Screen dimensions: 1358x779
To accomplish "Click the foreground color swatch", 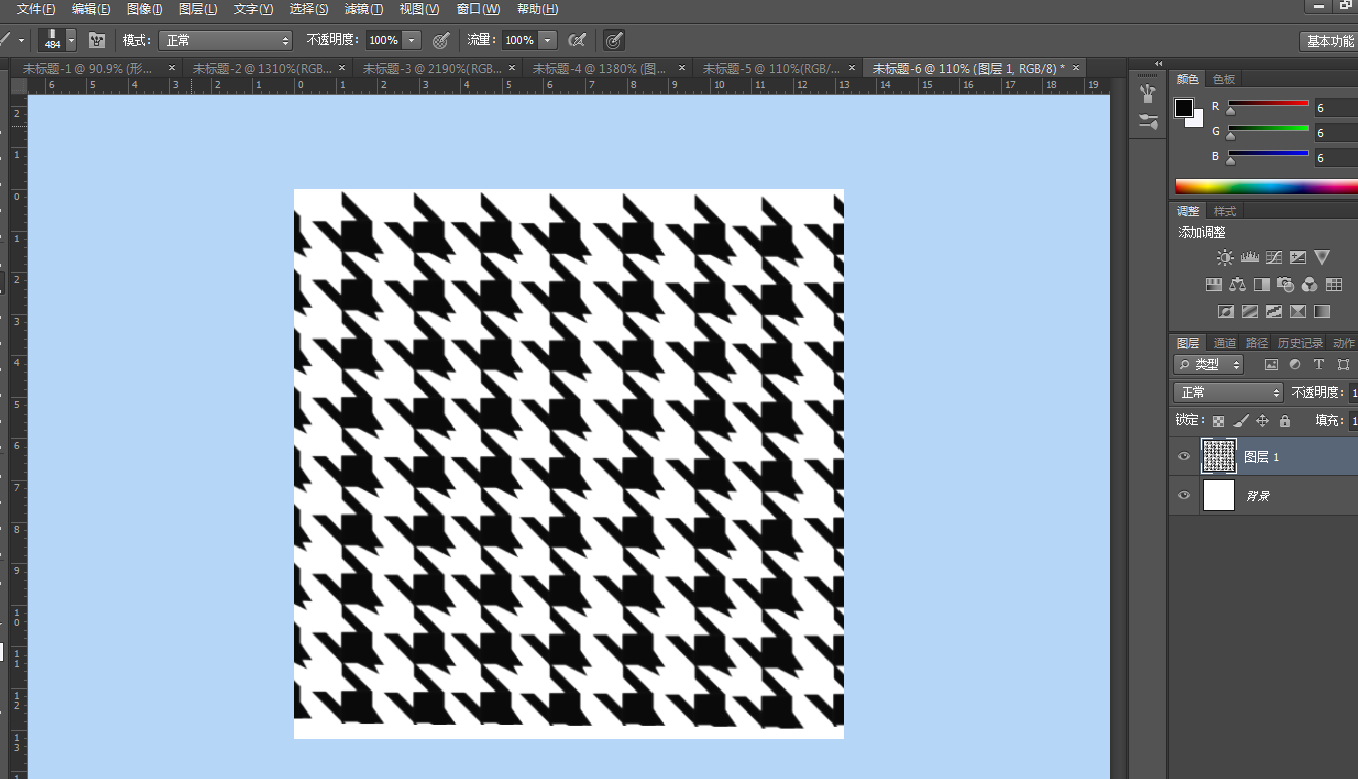I will (1184, 107).
